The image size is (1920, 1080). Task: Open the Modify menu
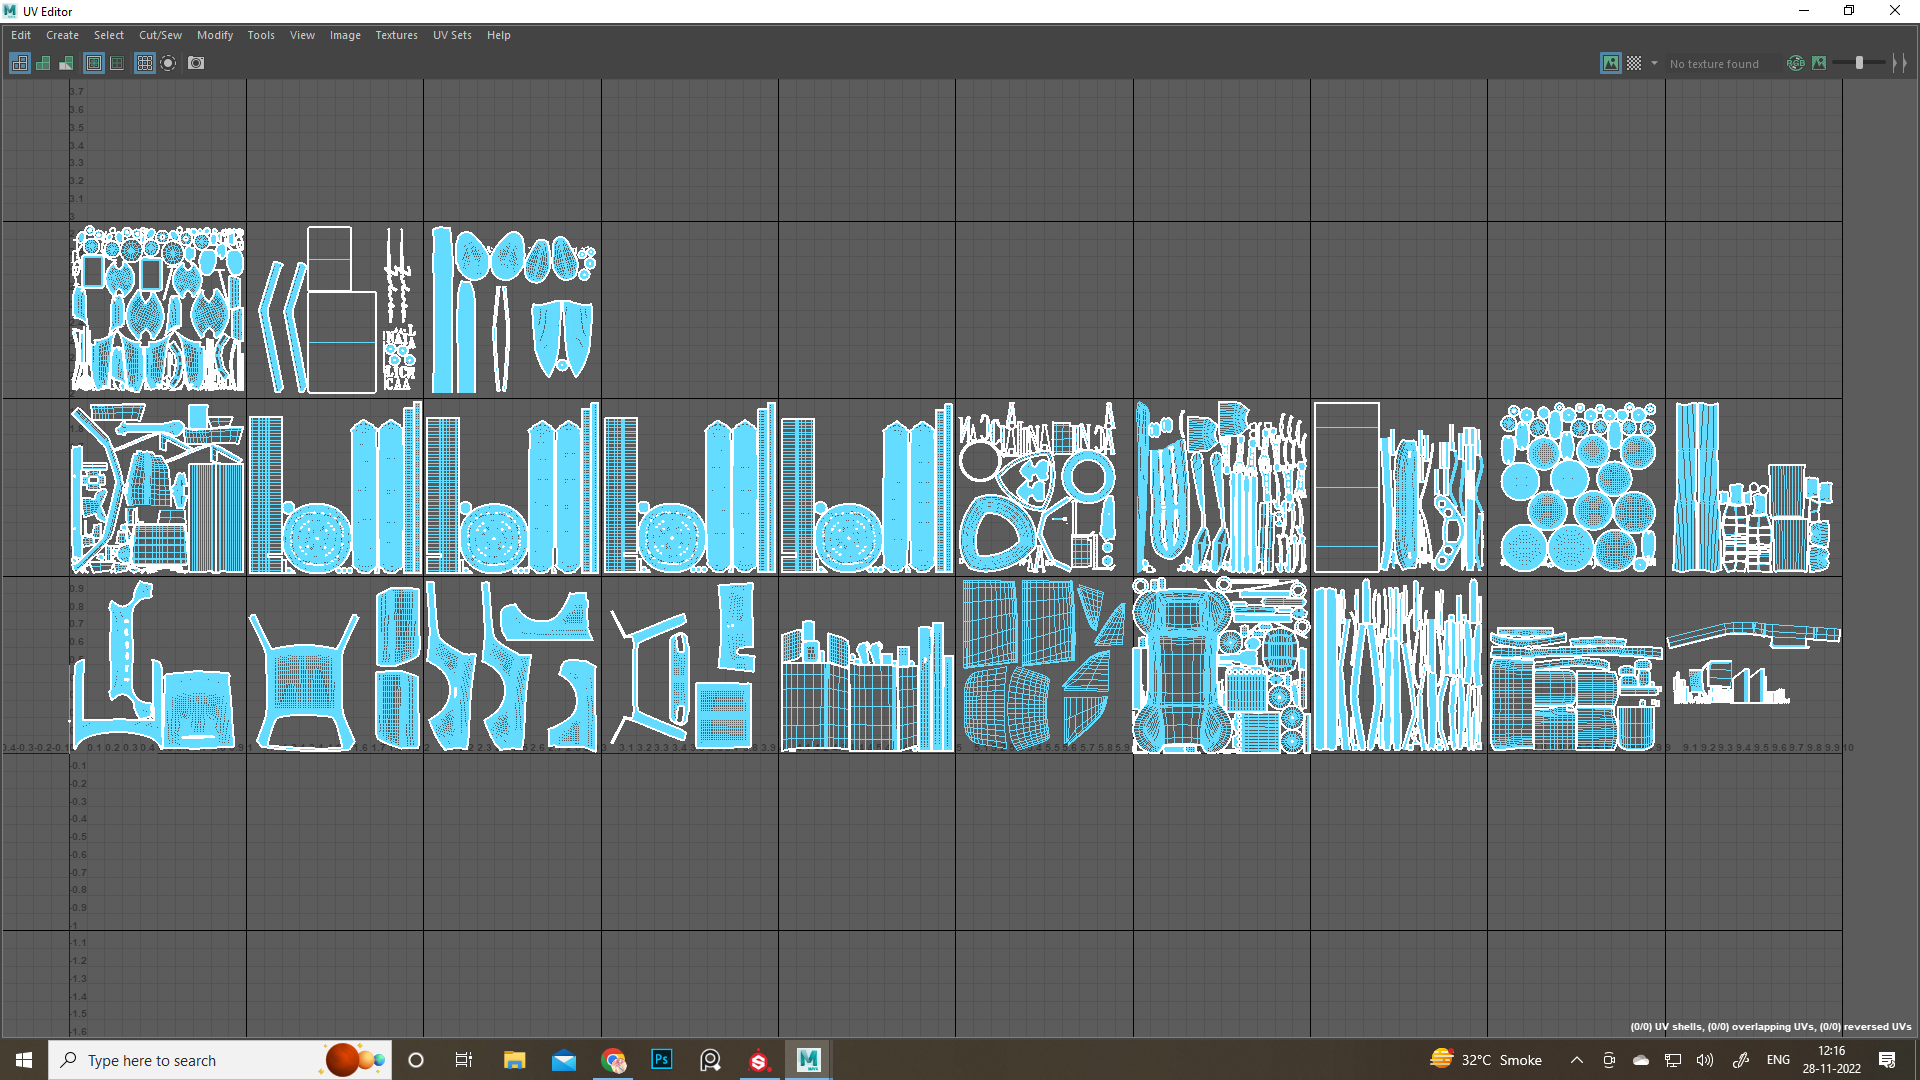tap(215, 35)
